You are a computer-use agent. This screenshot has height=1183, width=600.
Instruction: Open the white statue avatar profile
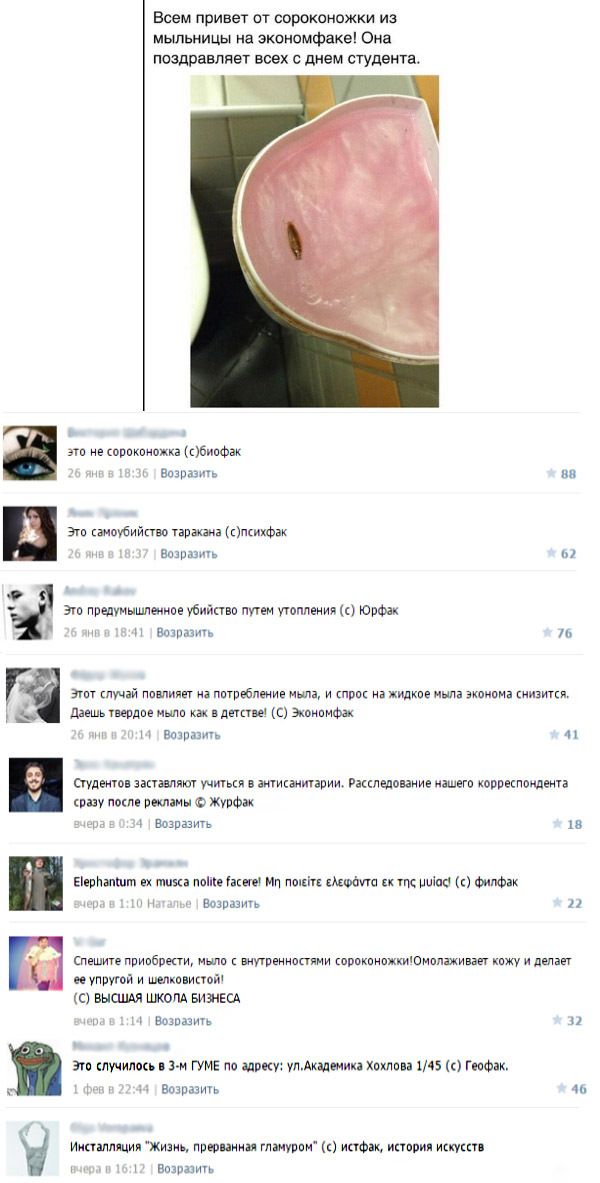(x=32, y=1148)
